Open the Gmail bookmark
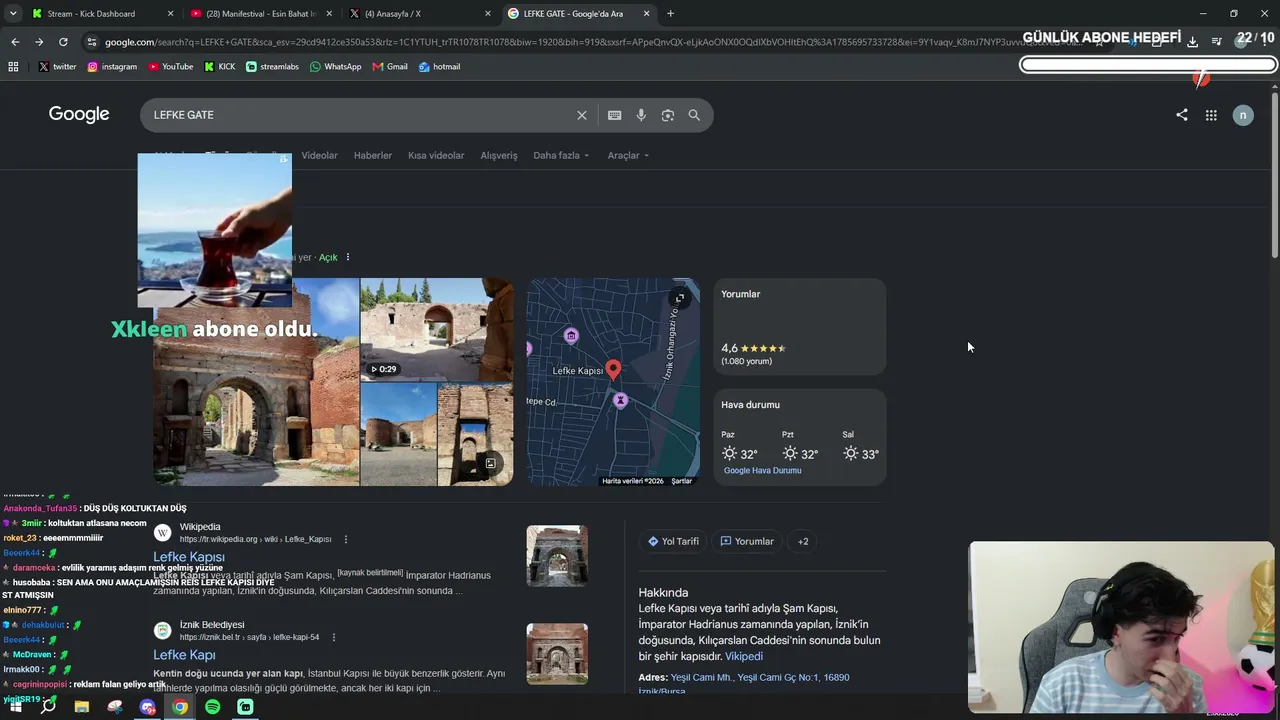1280x720 pixels. coord(390,67)
